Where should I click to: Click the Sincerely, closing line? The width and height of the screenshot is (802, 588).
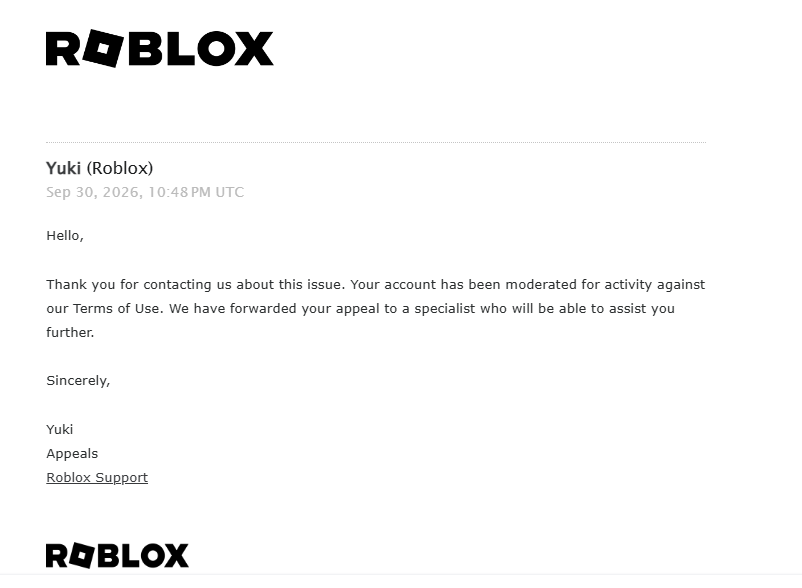tap(78, 381)
